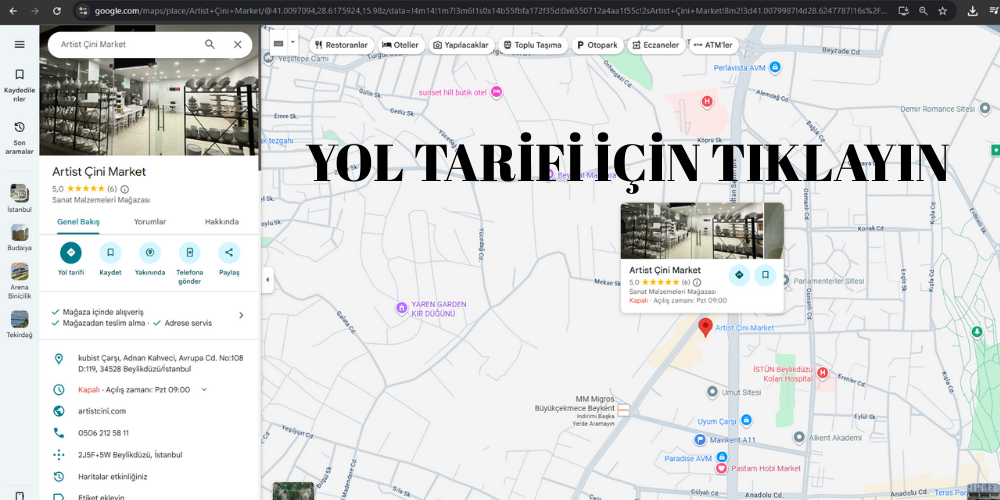Image resolution: width=1000 pixels, height=500 pixels.
Task: Click the Kaydet bookmark icon in action row
Action: (110, 253)
